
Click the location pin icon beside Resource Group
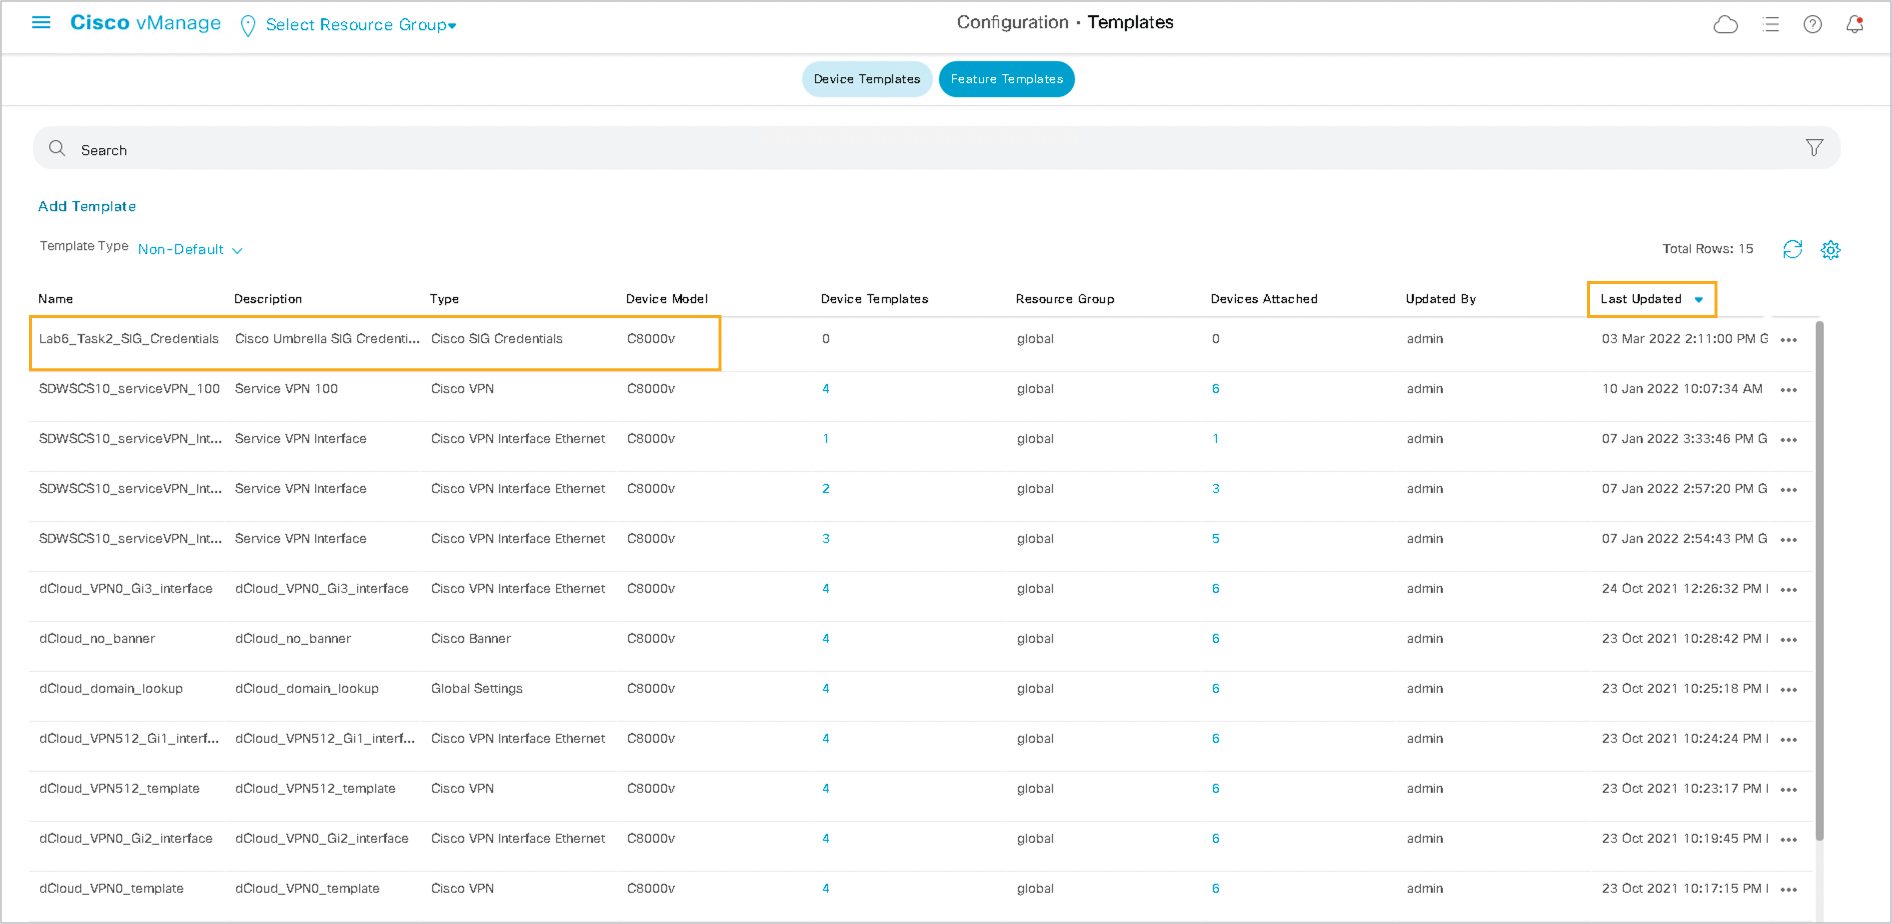tap(248, 26)
